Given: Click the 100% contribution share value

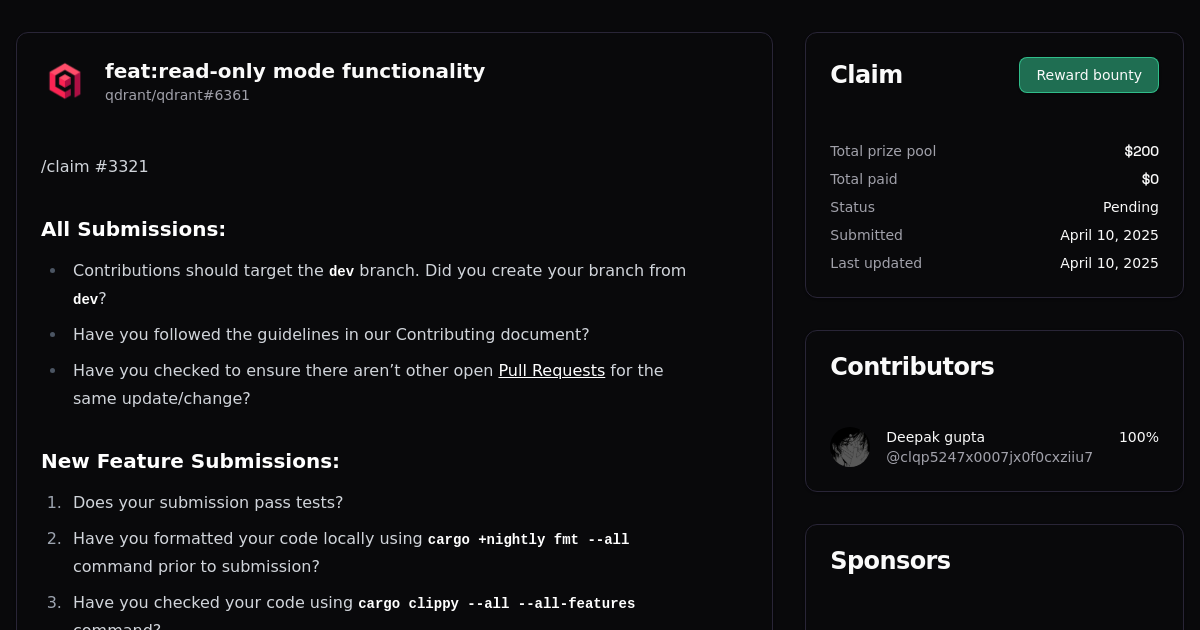Looking at the screenshot, I should 1139,437.
